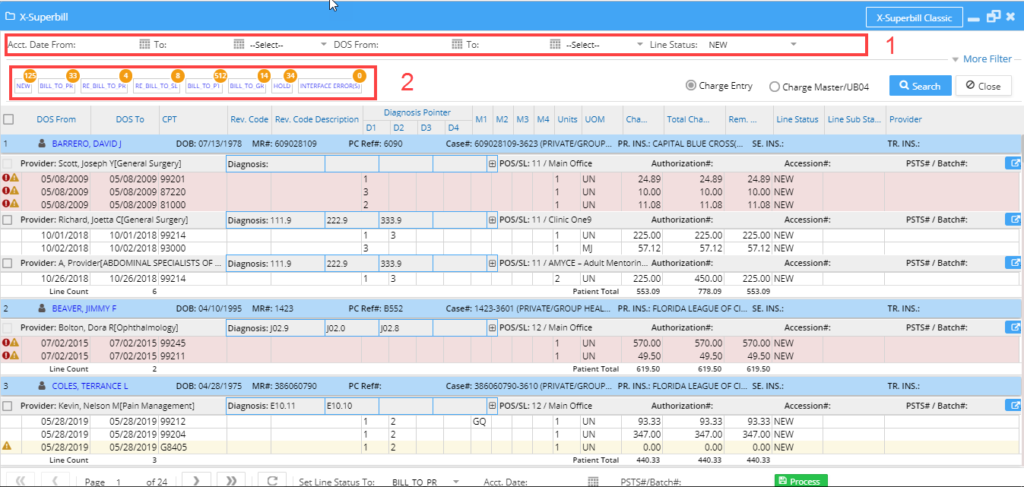This screenshot has height=487, width=1024.
Task: Switch to the RE_BILL_TO_PR status tab
Action: pyautogui.click(x=104, y=86)
